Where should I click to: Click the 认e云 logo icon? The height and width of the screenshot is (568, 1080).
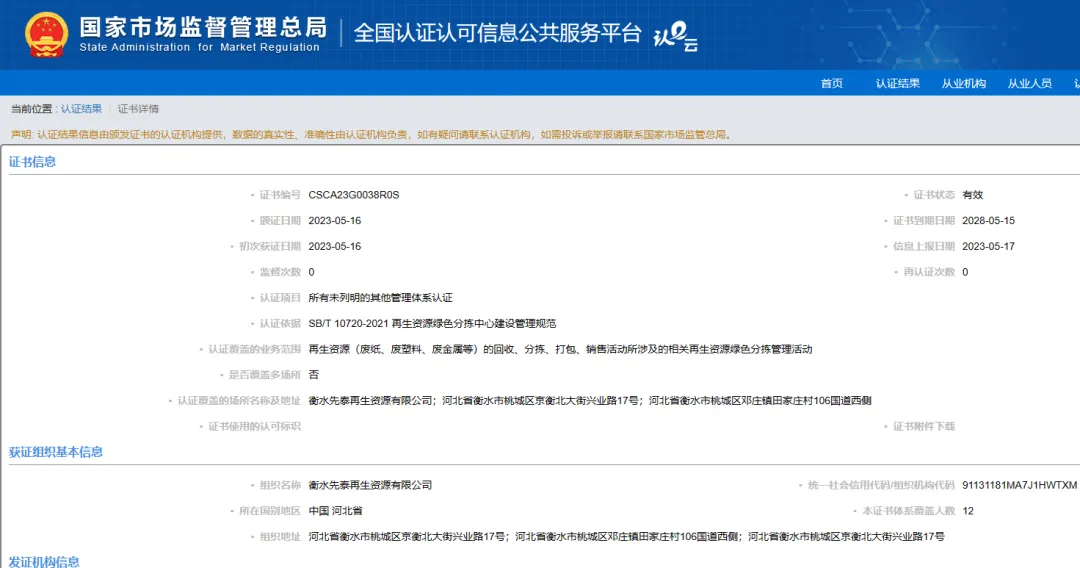(x=676, y=36)
